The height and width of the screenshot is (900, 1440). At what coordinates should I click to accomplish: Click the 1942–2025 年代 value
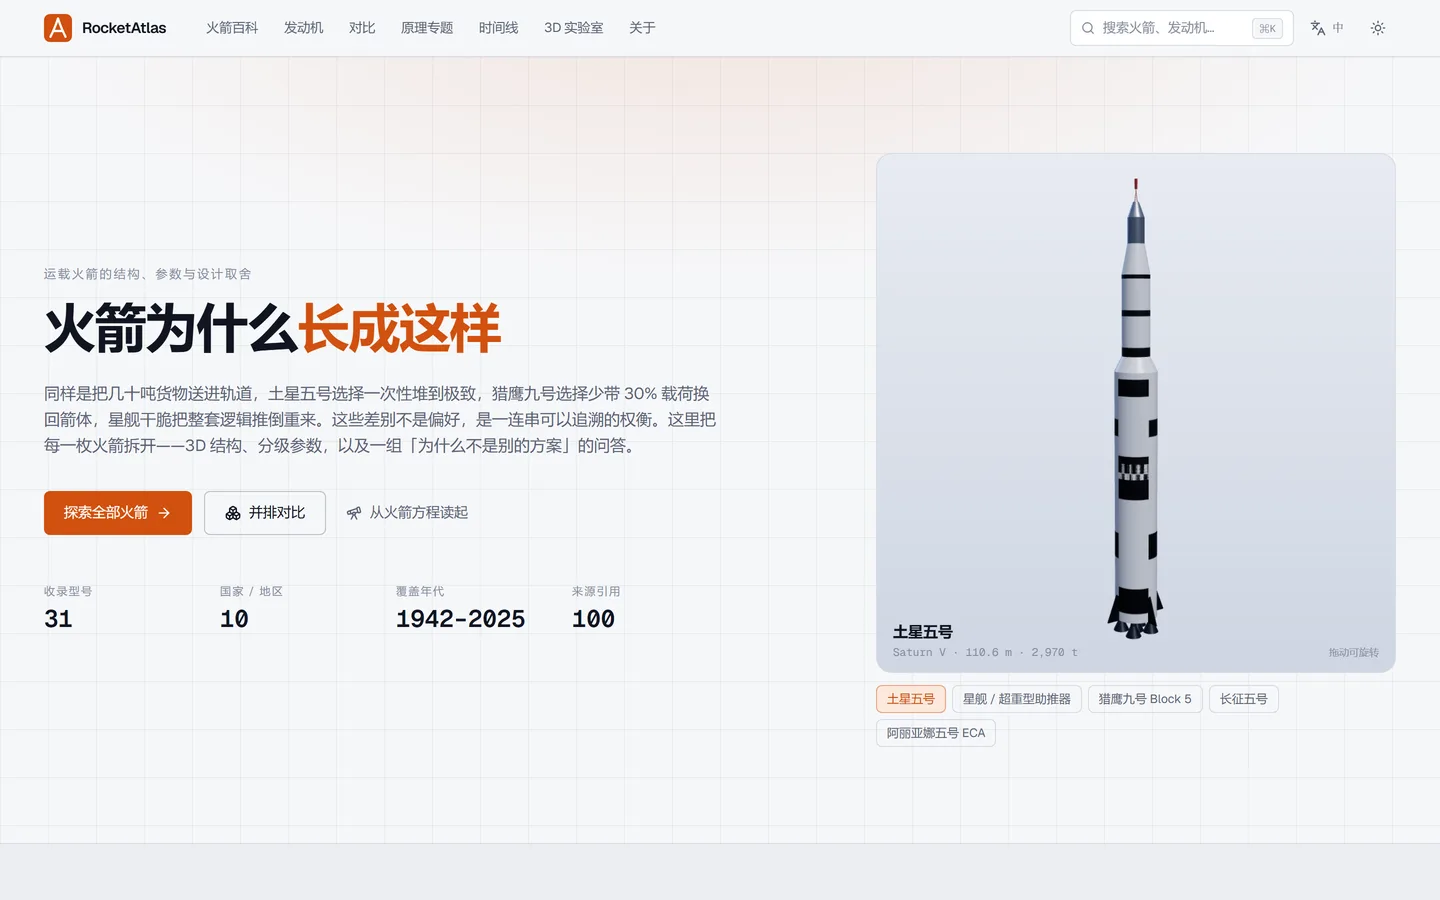tap(460, 619)
